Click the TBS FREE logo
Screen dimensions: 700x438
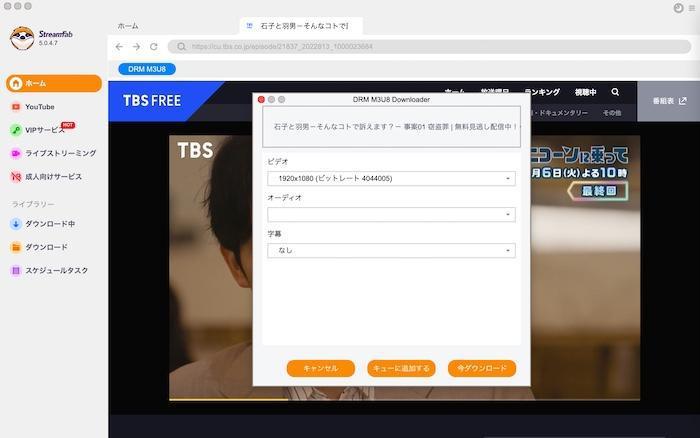152,101
